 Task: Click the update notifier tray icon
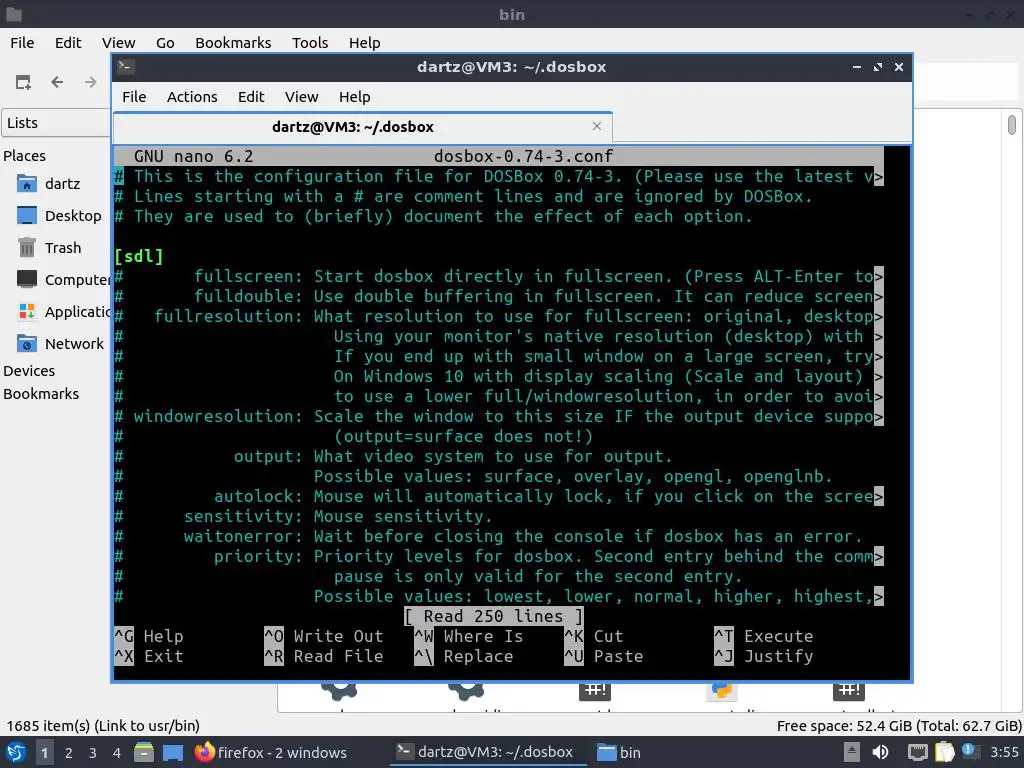[970, 751]
